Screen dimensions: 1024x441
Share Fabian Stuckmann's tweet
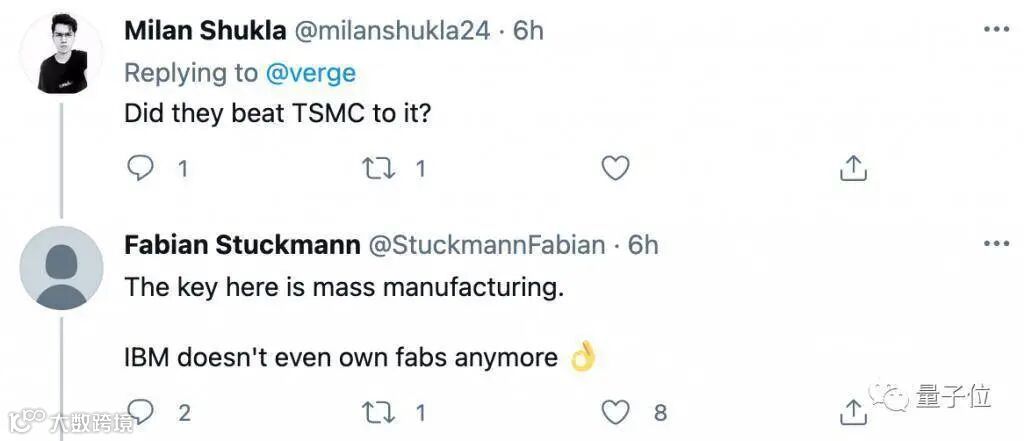853,411
